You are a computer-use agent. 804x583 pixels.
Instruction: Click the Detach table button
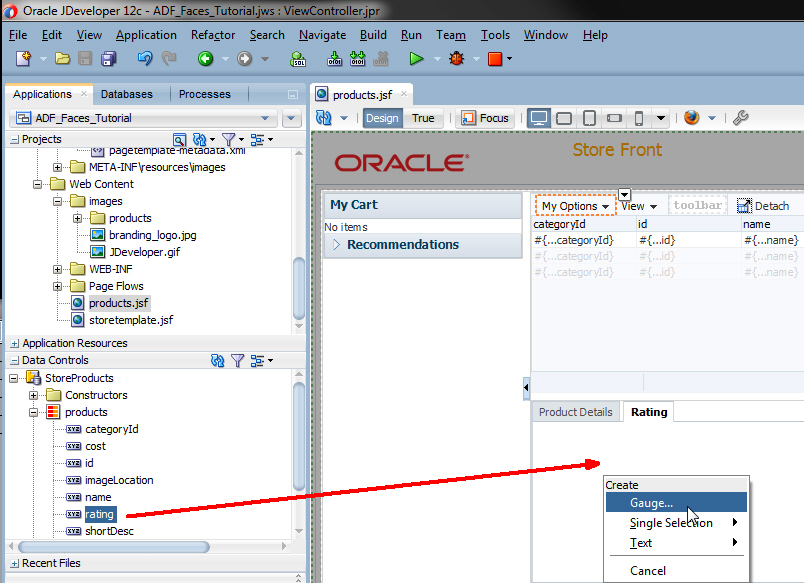[x=763, y=206]
